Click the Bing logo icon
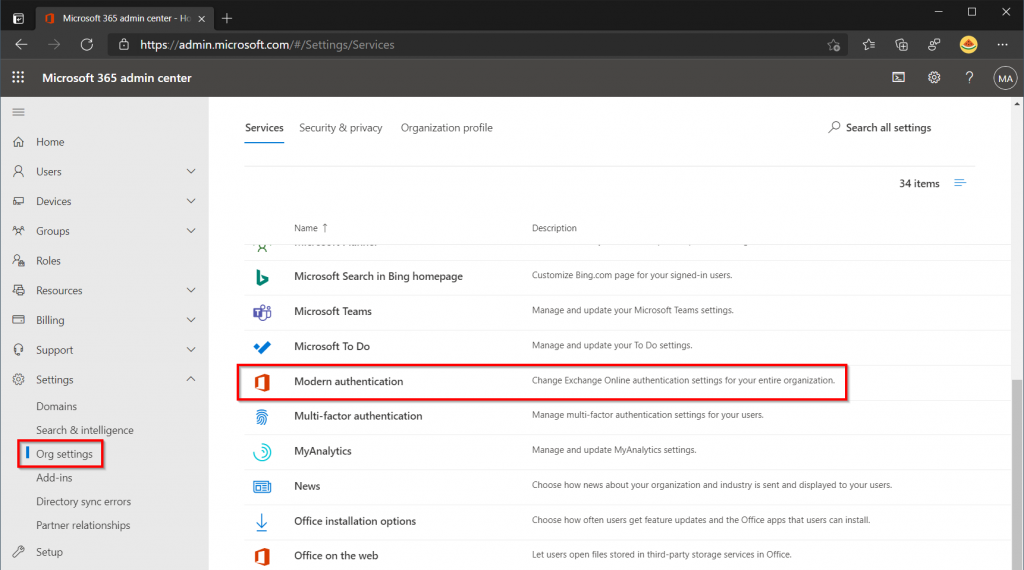The height and width of the screenshot is (570, 1024). (x=262, y=277)
